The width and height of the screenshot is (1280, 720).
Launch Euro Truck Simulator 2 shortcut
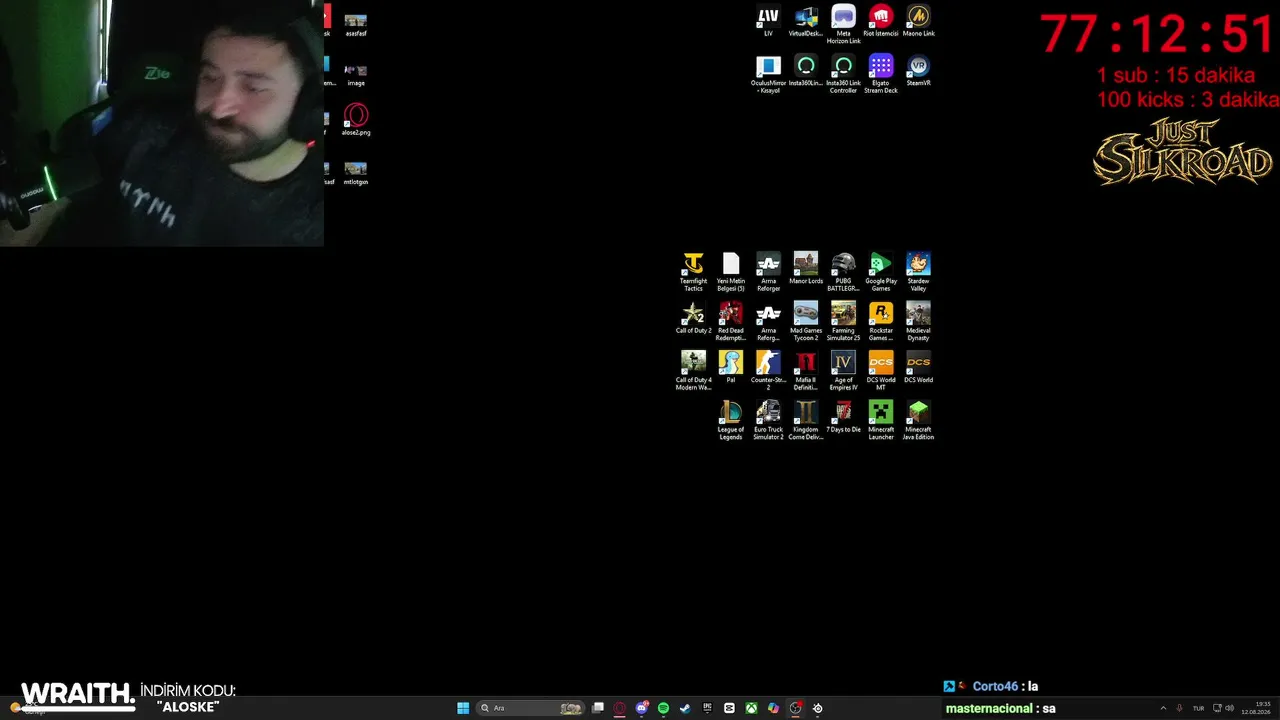pos(768,421)
